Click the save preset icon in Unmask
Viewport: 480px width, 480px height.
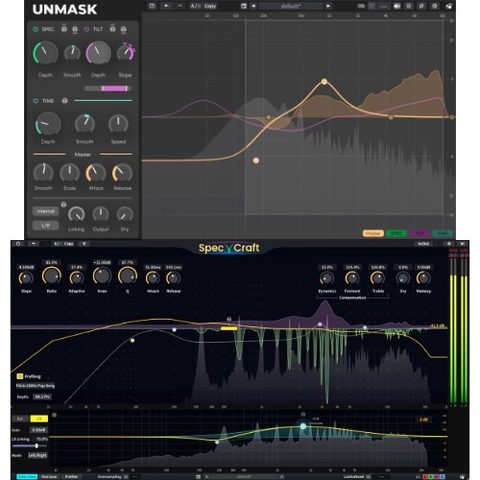pyautogui.click(x=244, y=6)
